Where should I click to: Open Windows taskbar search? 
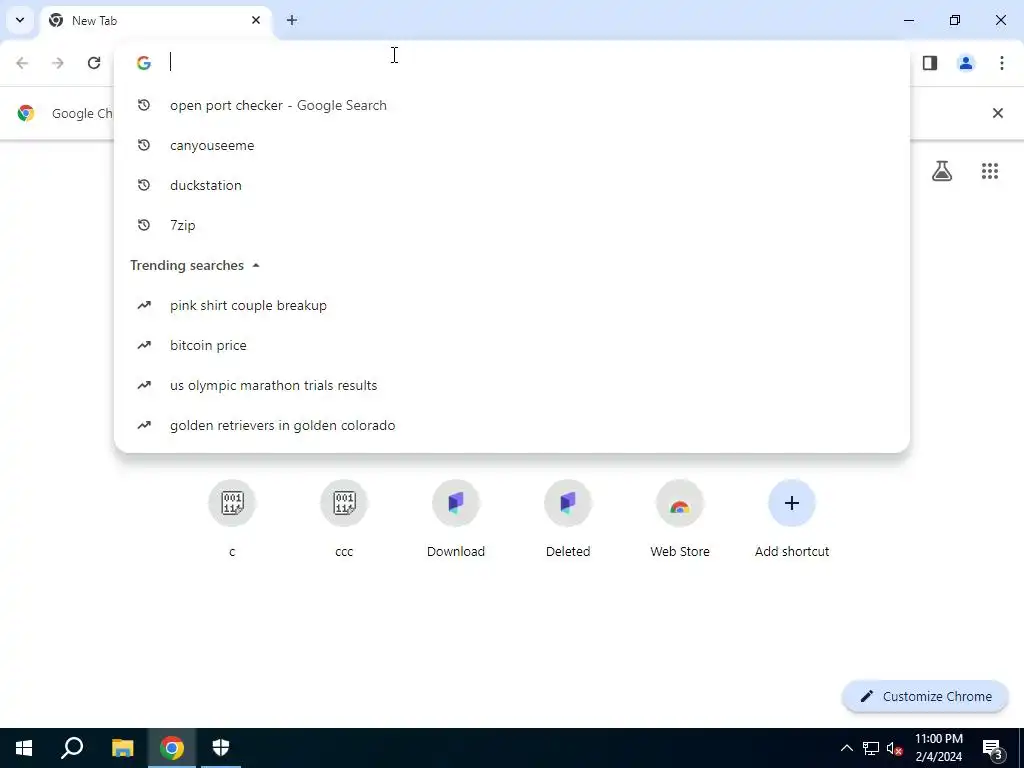click(72, 748)
